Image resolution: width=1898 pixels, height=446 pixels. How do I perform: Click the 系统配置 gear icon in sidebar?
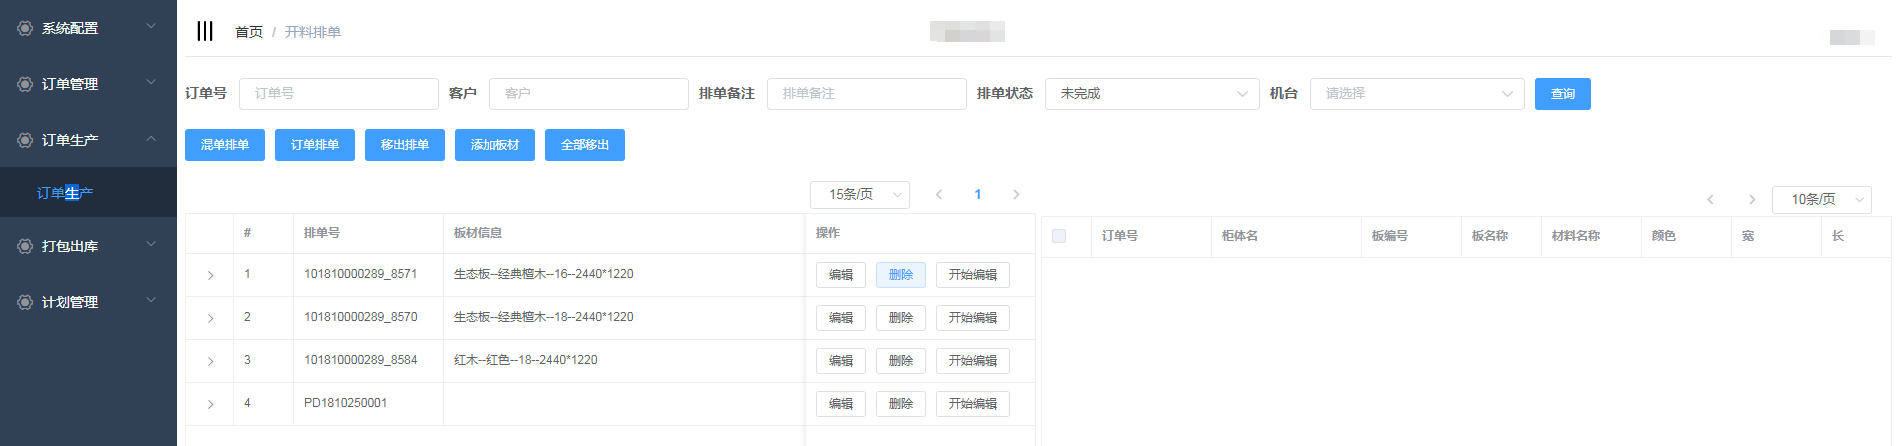tap(25, 29)
